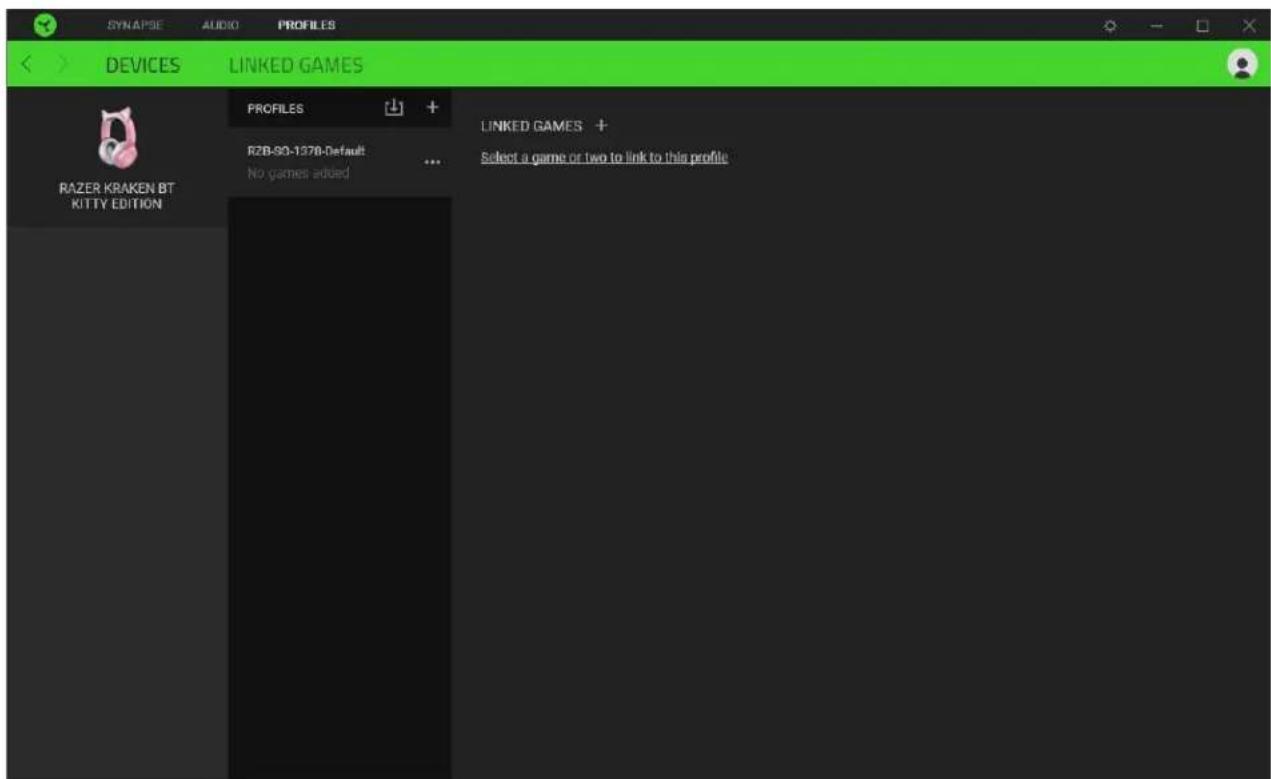
Task: Select the Profiles tab
Action: pyautogui.click(x=306, y=24)
